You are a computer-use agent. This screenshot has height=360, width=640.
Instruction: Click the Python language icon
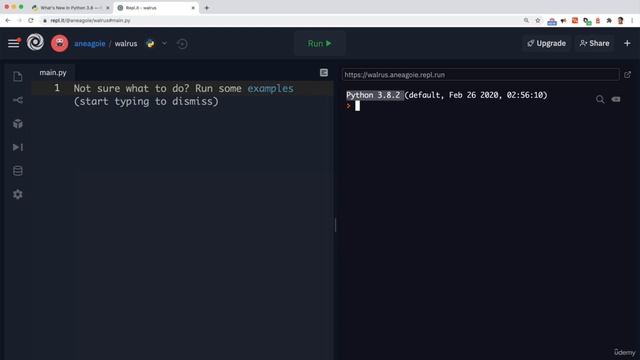pyautogui.click(x=150, y=43)
